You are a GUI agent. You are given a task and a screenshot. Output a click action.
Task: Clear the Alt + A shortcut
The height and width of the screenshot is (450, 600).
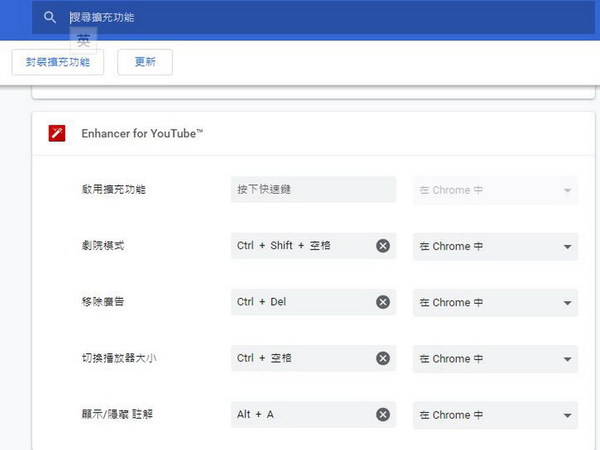[x=383, y=414]
